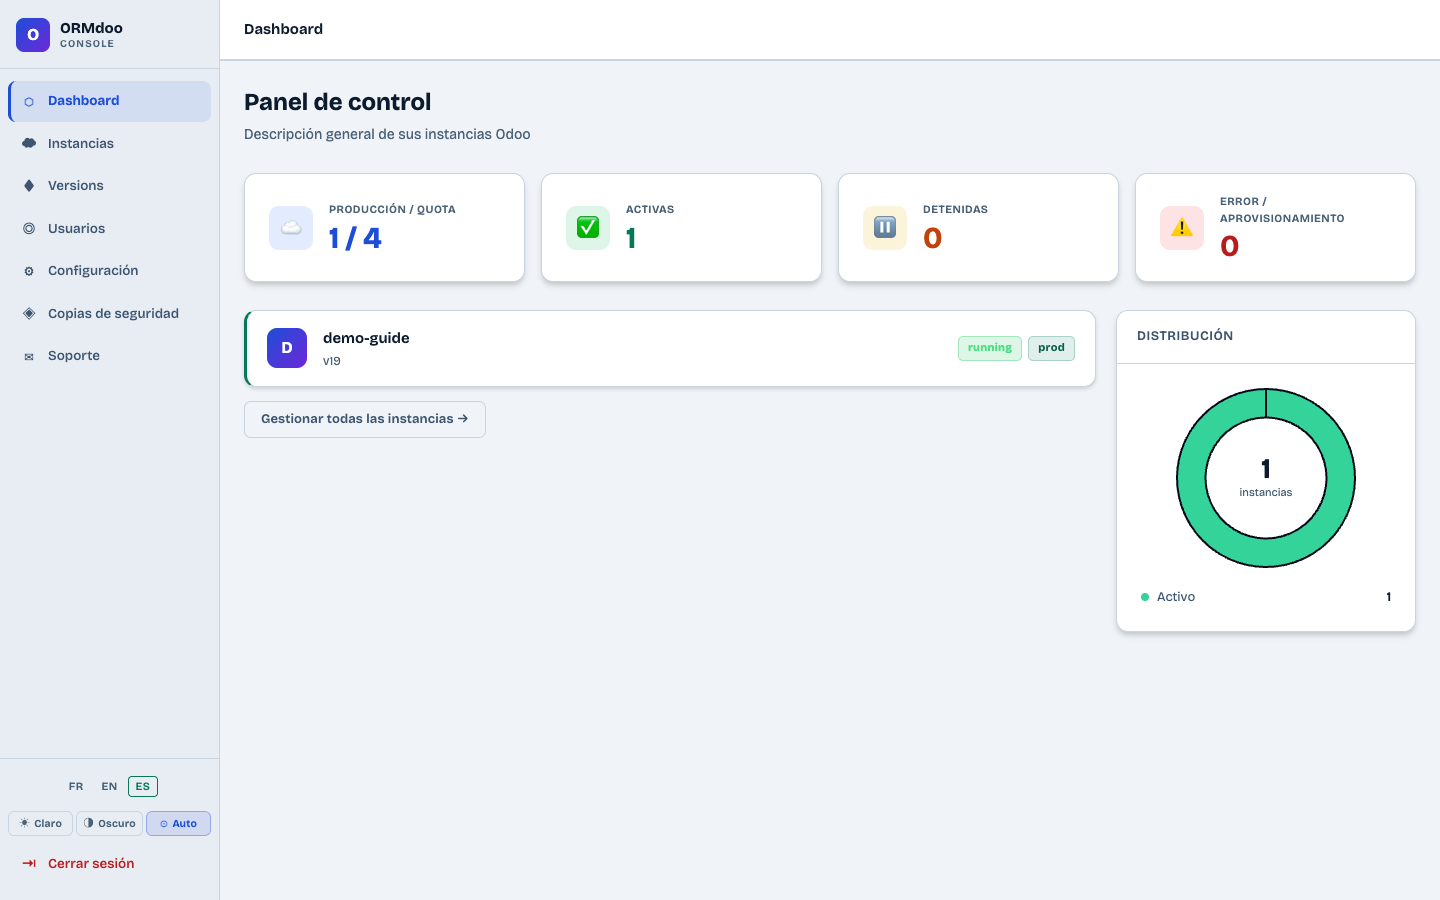Go to Instancias in the sidebar
Screen dimensions: 1440x900
click(x=110, y=144)
